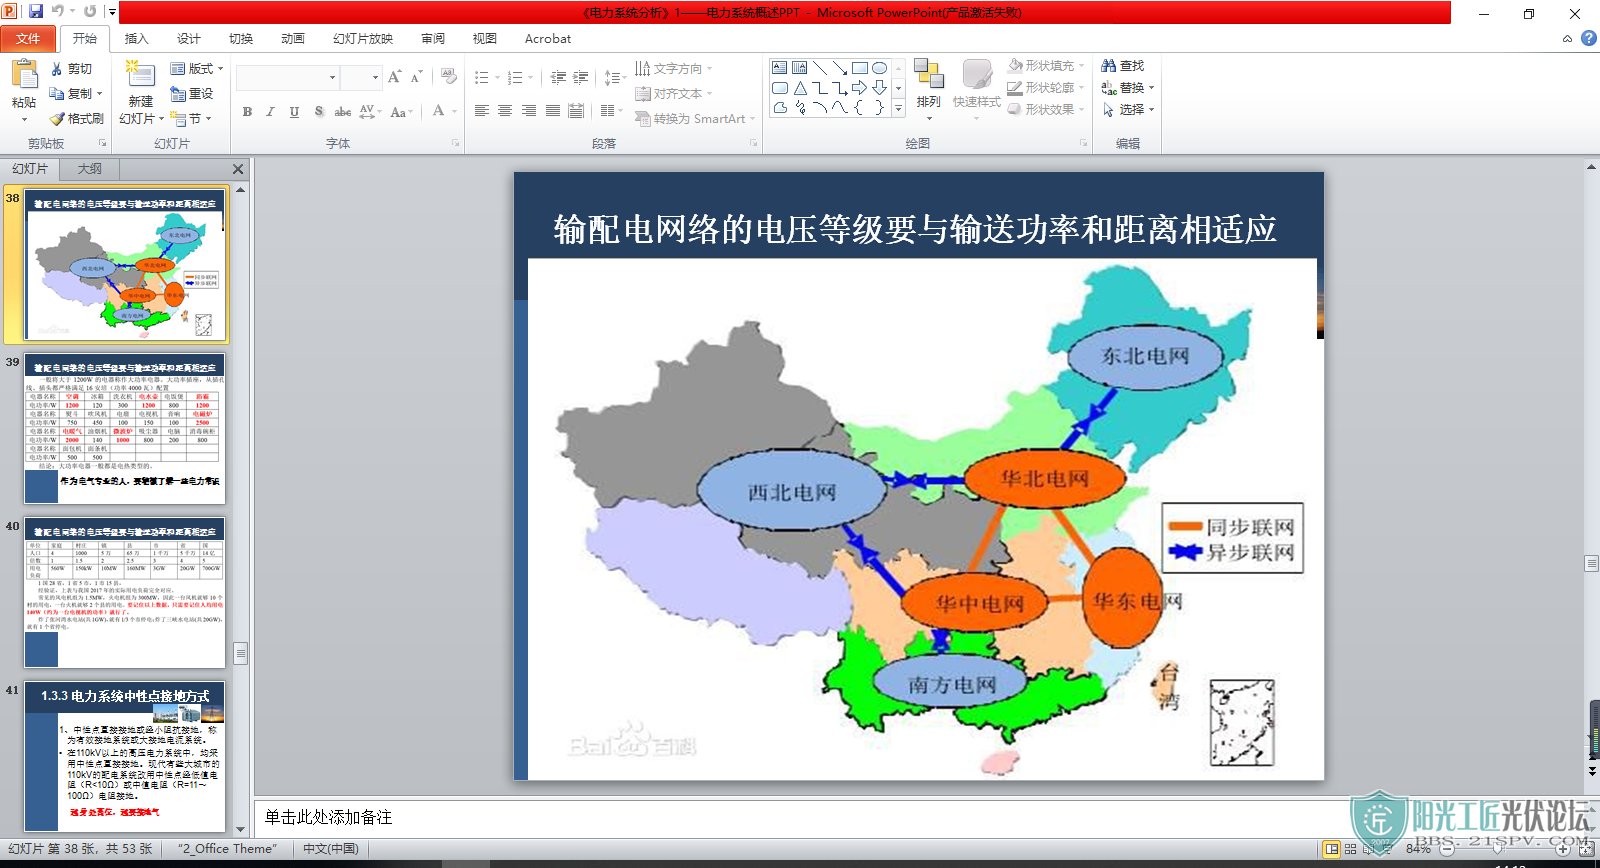Image resolution: width=1600 pixels, height=868 pixels.
Task: Open the font size dropdown
Action: point(375,77)
